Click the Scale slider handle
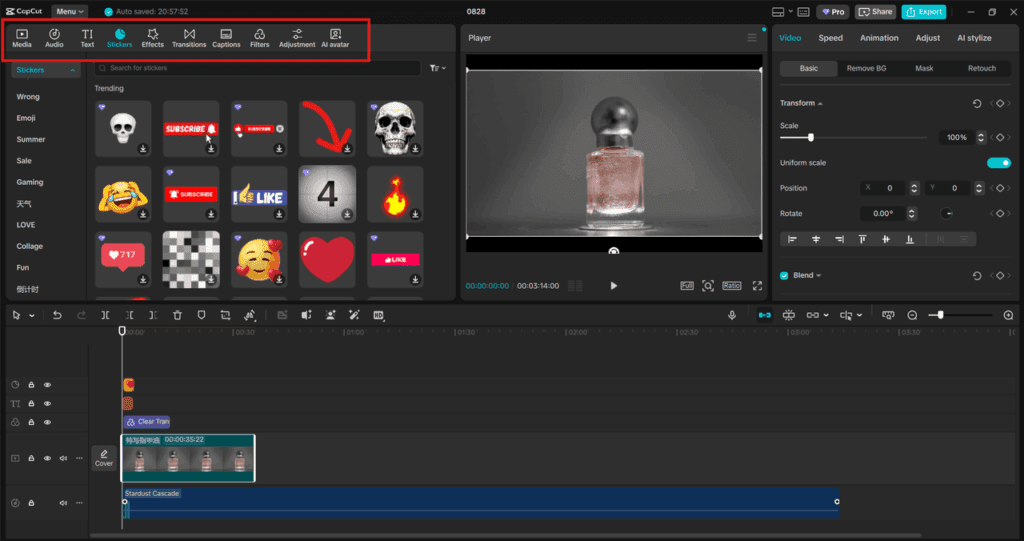This screenshot has width=1024, height=541. [811, 137]
